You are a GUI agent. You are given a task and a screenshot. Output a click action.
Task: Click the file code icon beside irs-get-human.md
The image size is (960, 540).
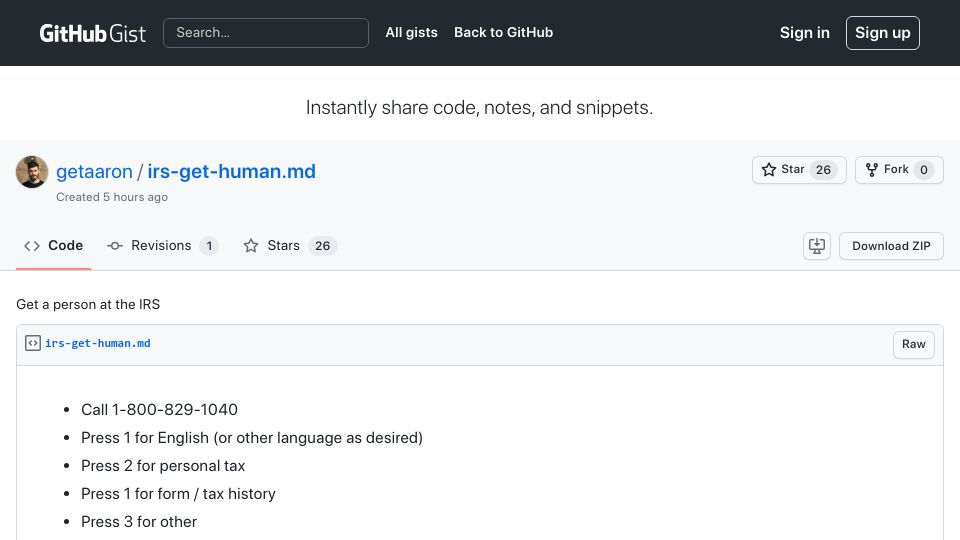(32, 343)
